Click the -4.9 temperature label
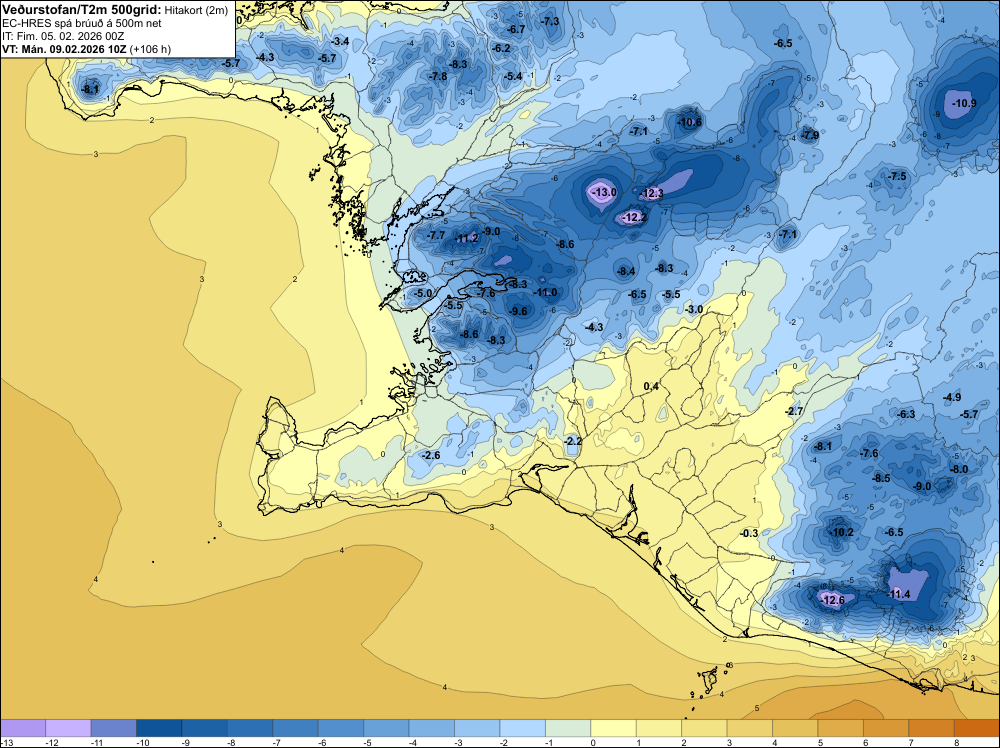Screen dimensions: 1000x748 pyautogui.click(x=952, y=397)
